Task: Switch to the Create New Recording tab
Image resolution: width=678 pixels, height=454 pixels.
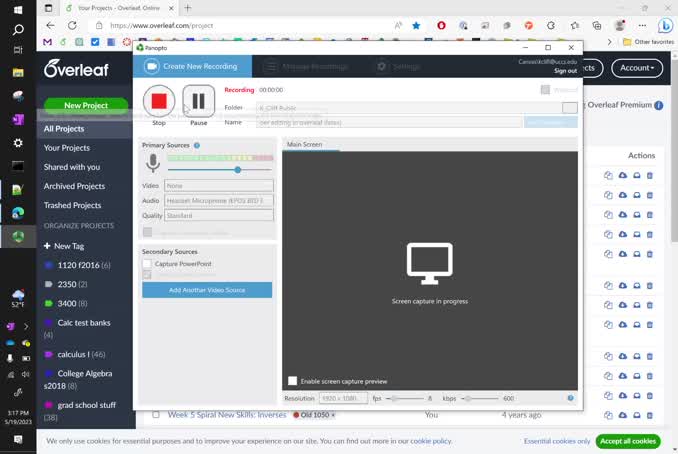Action: [x=192, y=66]
